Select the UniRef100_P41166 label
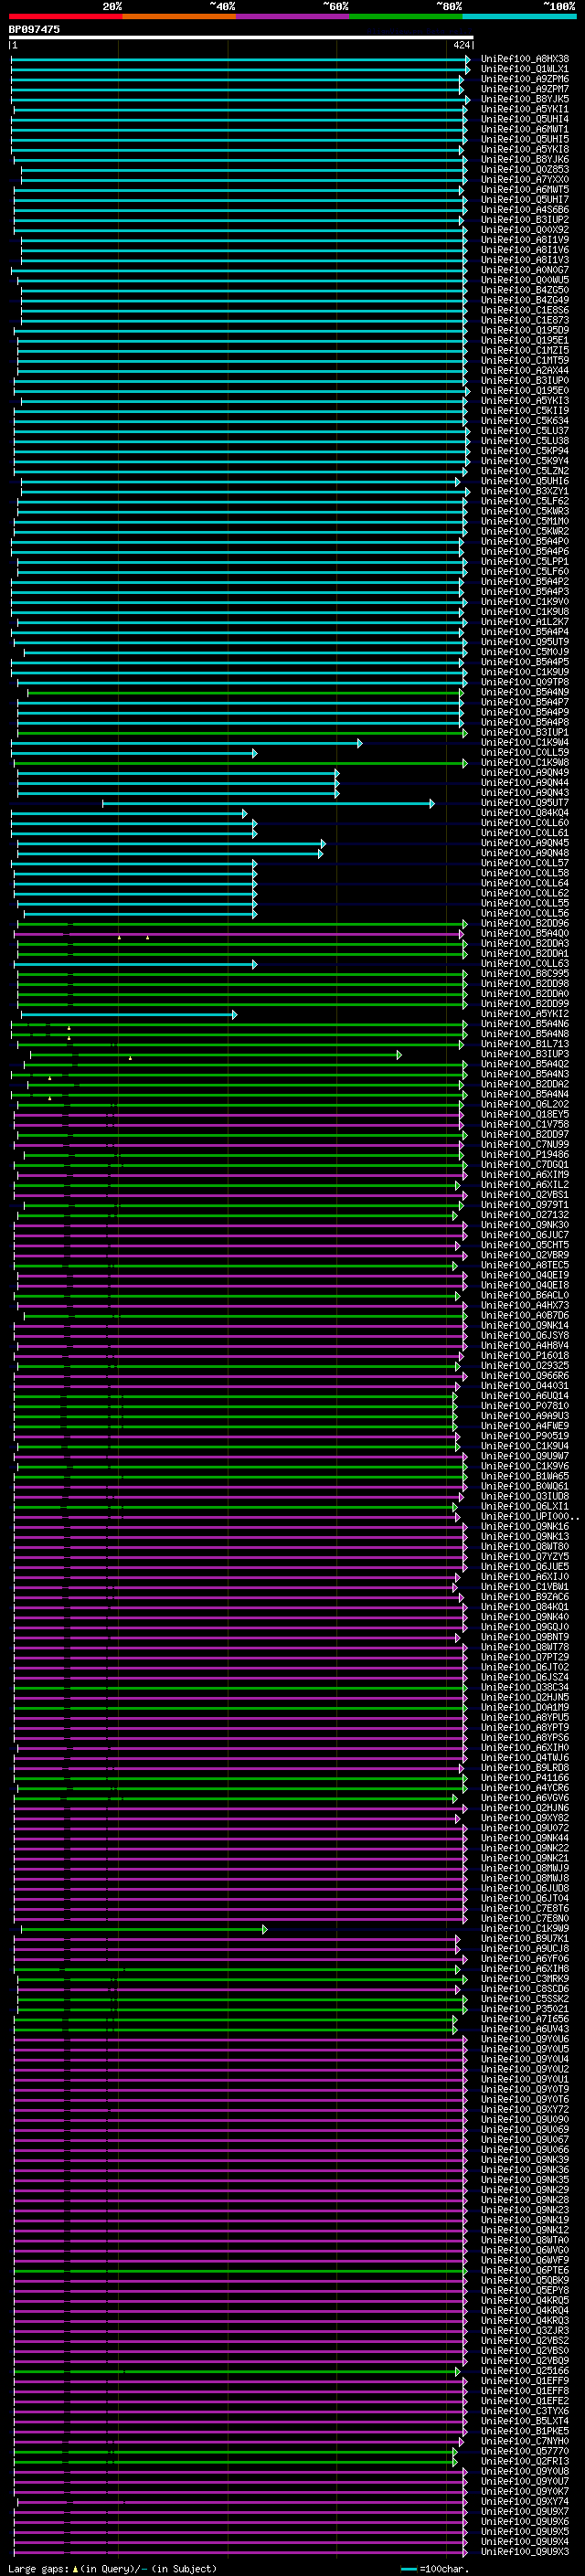 tap(525, 1778)
